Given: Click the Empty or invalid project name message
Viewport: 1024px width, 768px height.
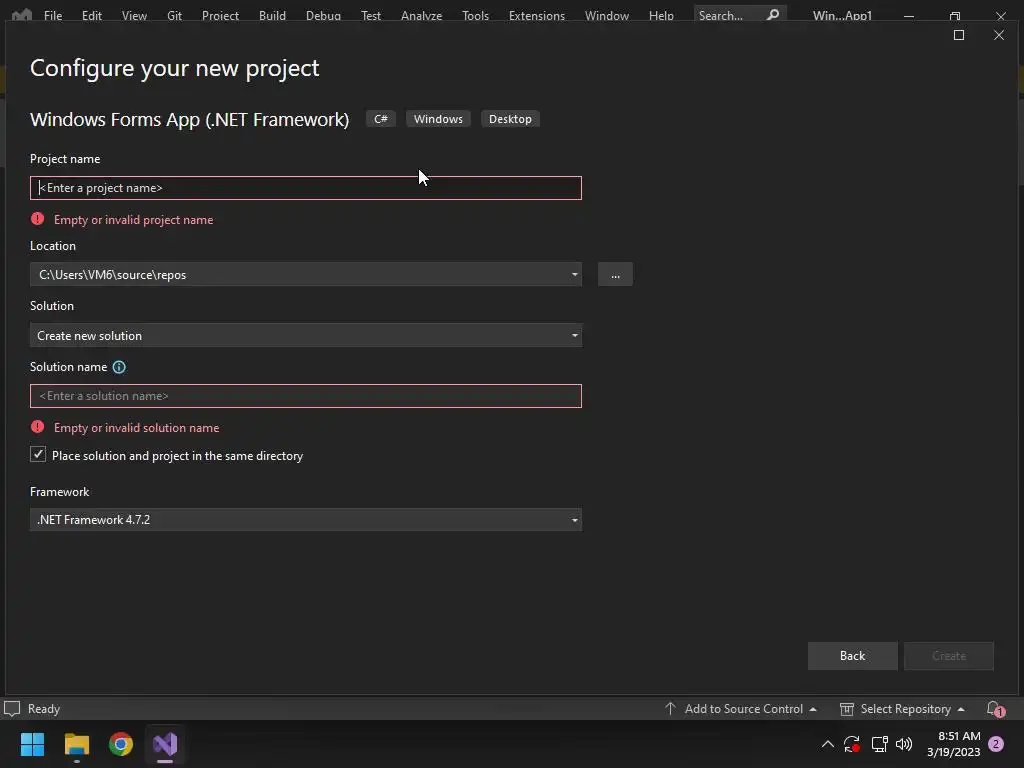Looking at the screenshot, I should (x=133, y=219).
